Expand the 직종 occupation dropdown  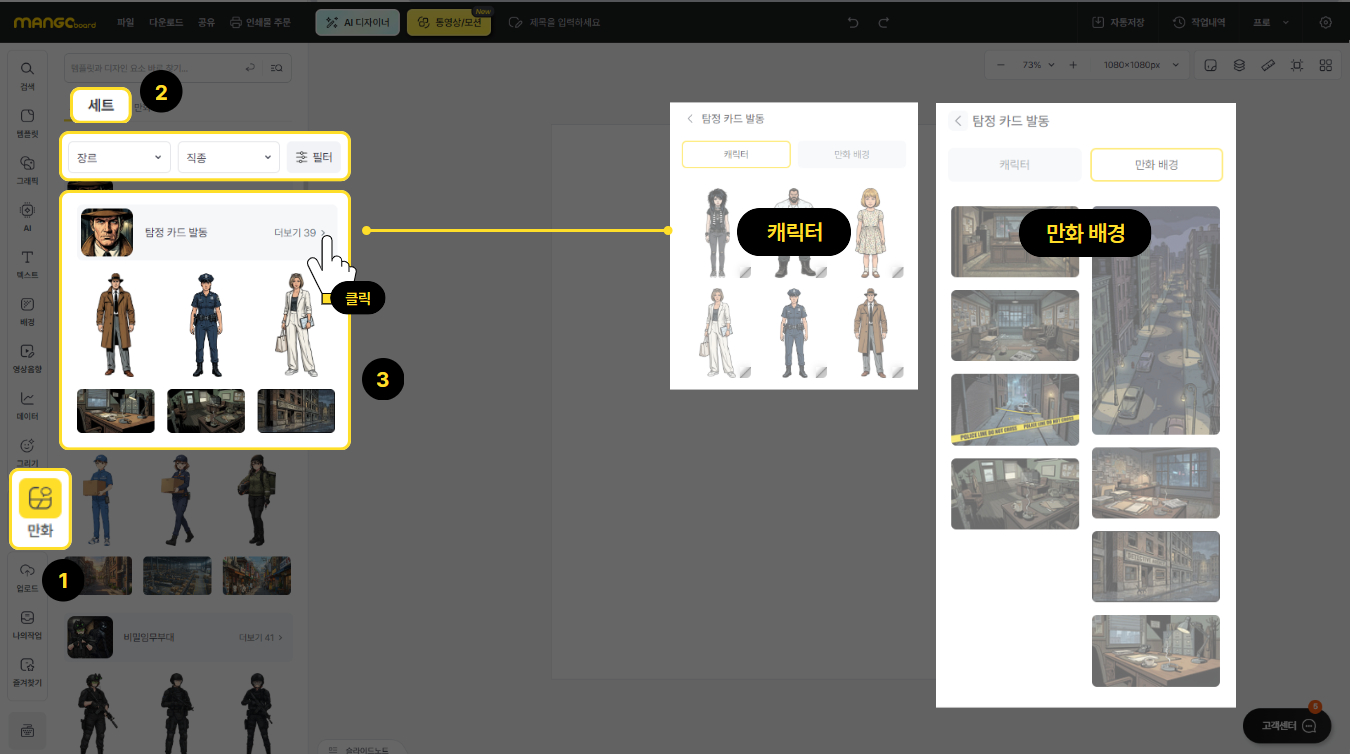(229, 157)
